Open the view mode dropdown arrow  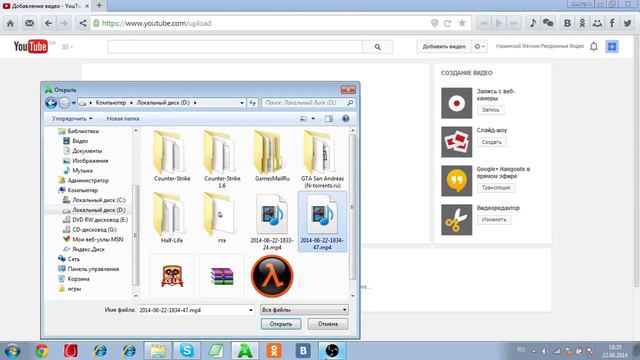click(313, 118)
